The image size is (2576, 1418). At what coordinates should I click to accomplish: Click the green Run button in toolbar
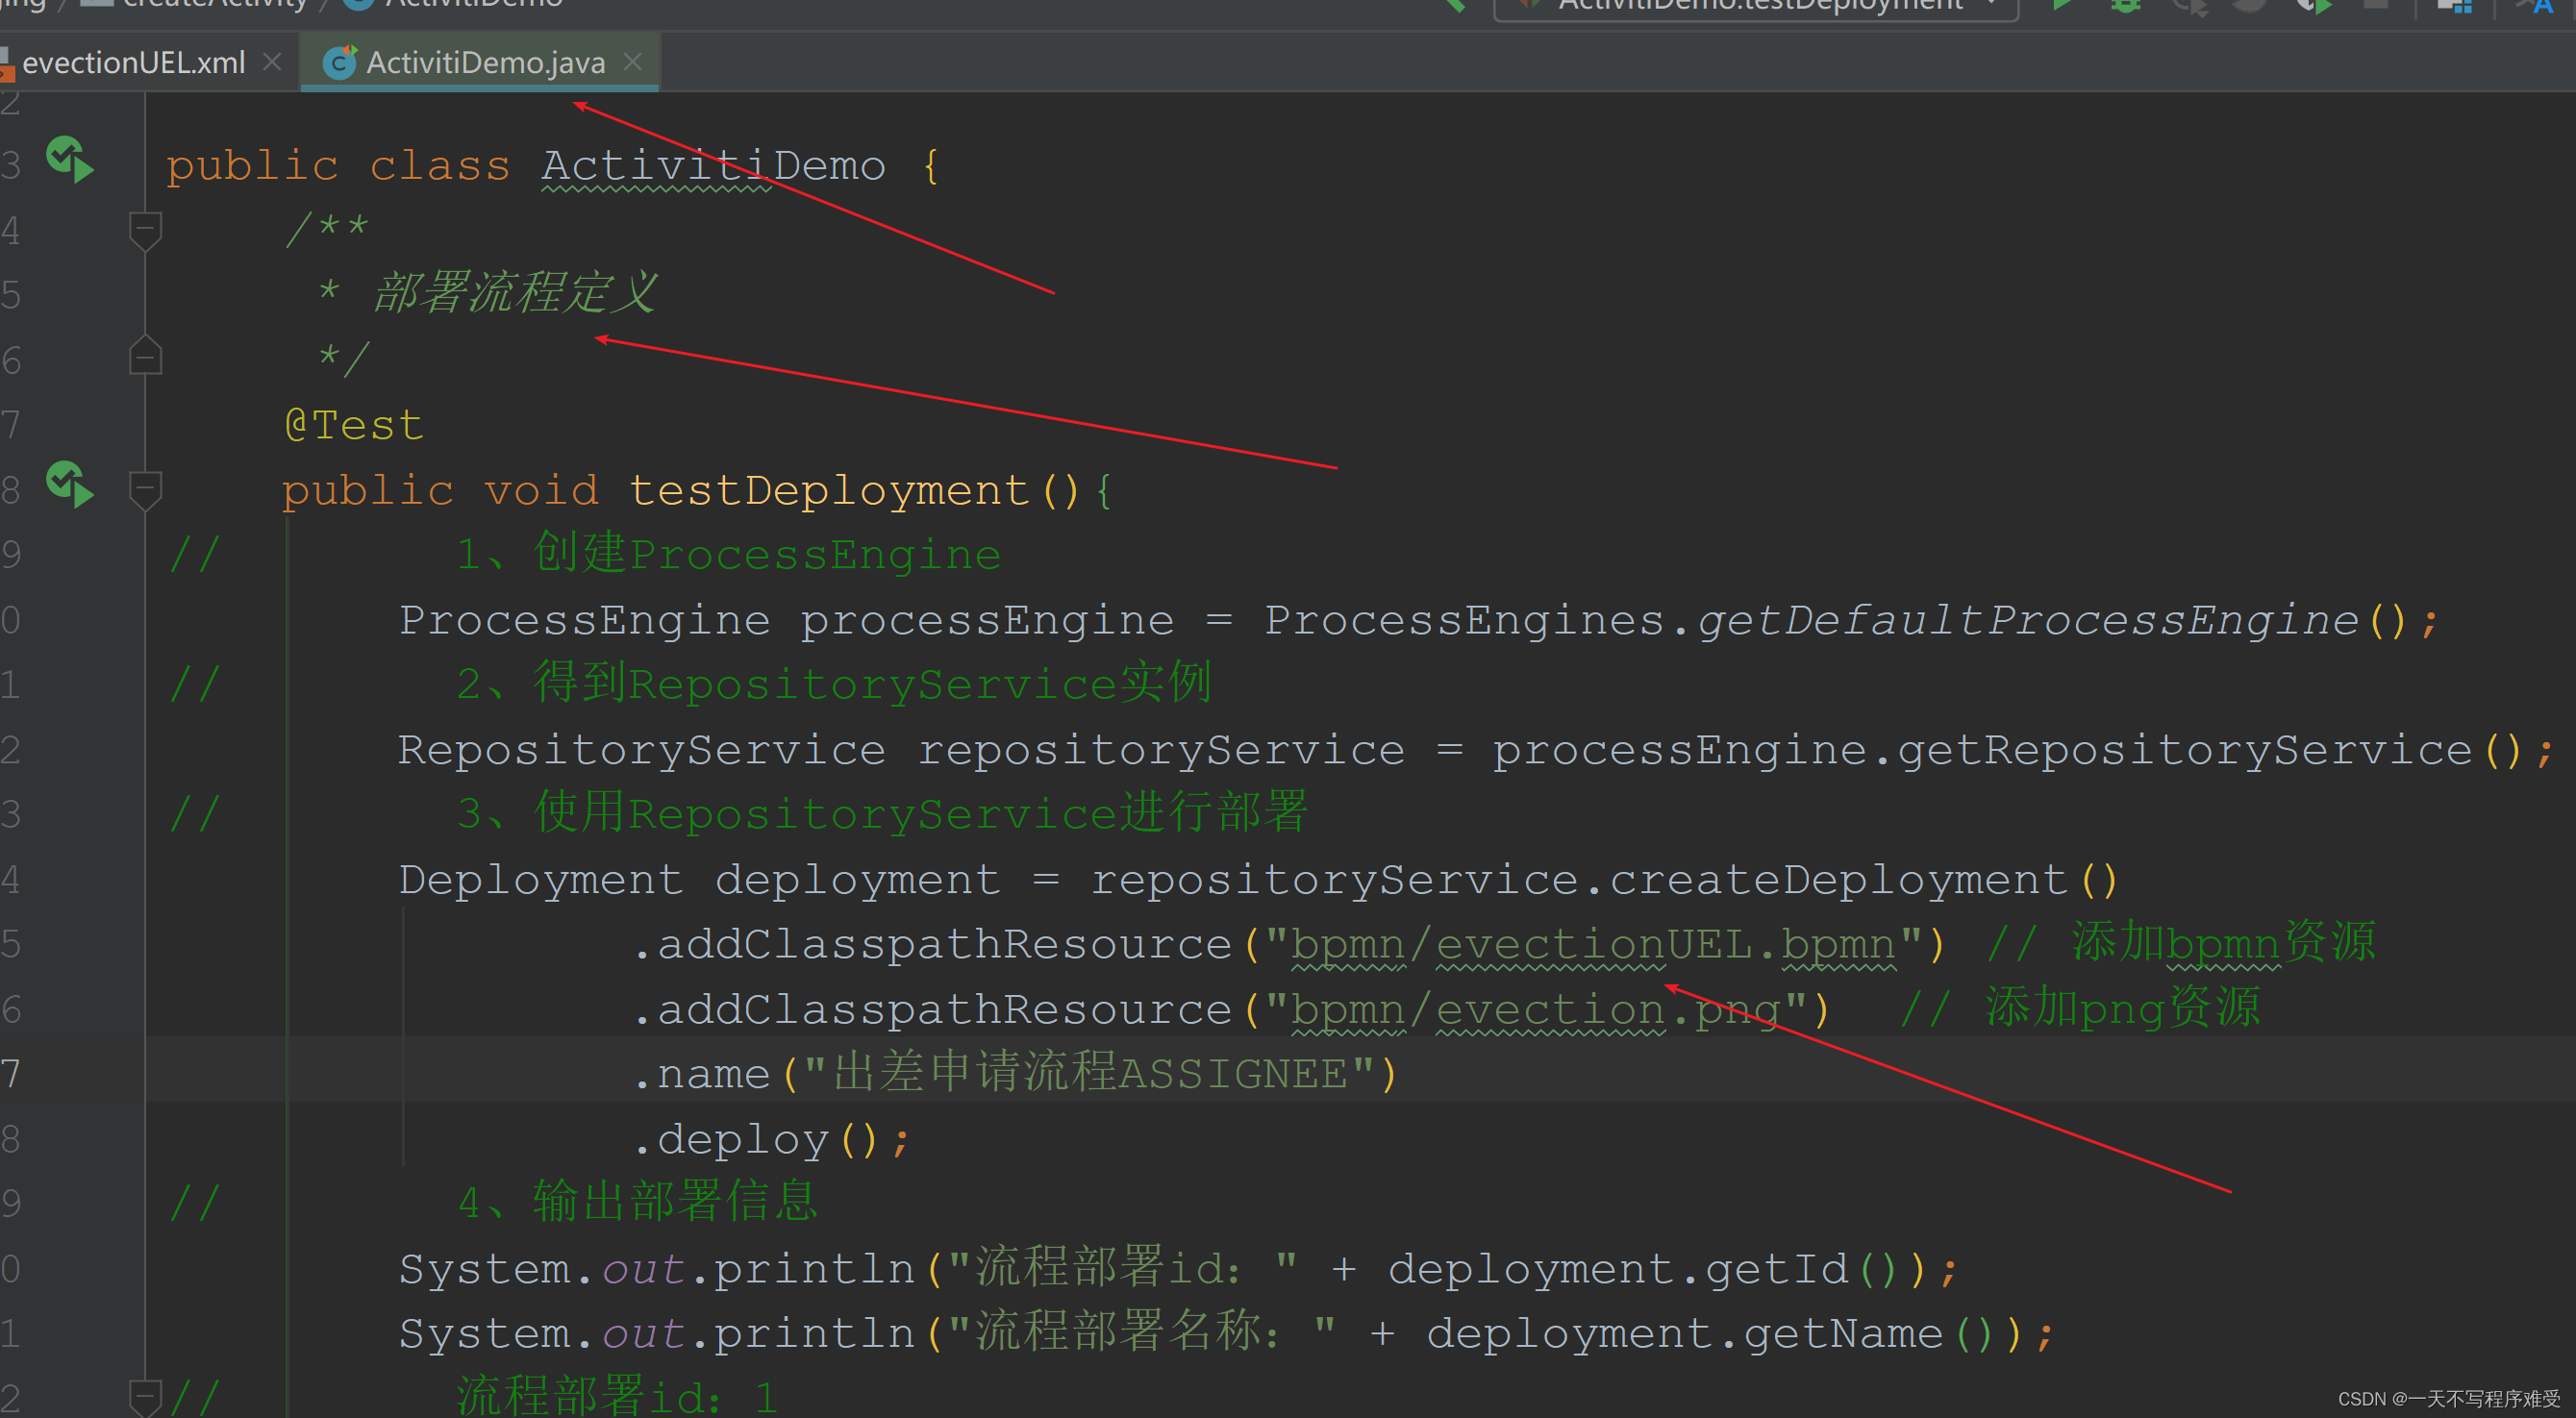[2062, 6]
